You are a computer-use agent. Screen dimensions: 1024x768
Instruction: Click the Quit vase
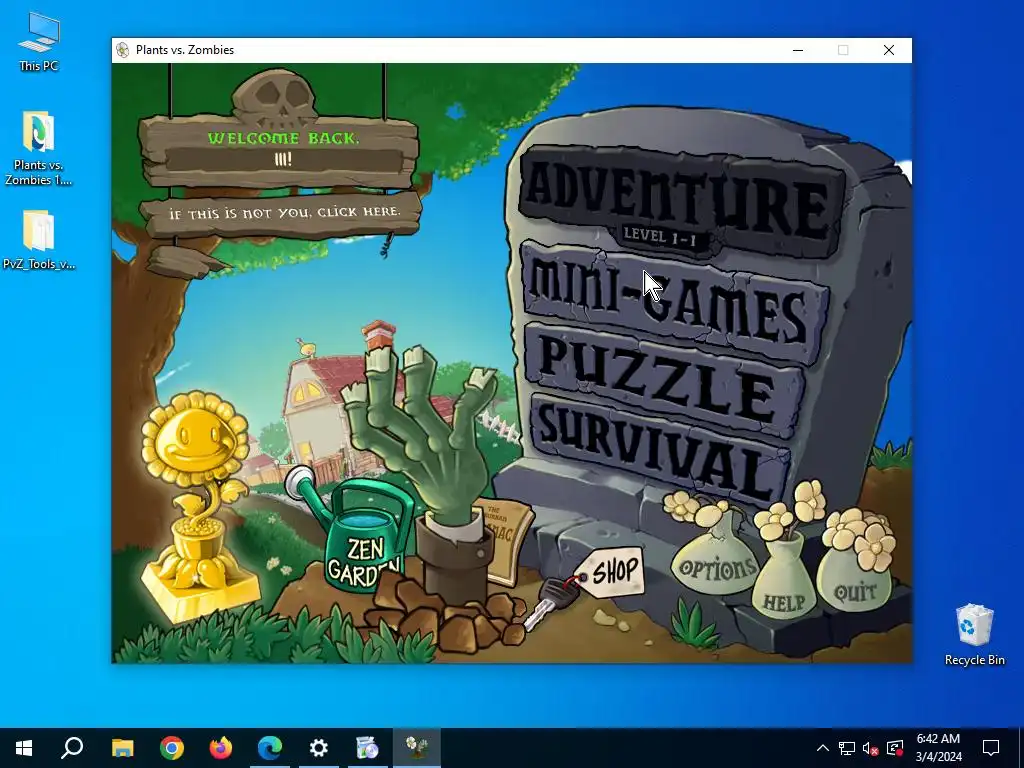pyautogui.click(x=854, y=577)
